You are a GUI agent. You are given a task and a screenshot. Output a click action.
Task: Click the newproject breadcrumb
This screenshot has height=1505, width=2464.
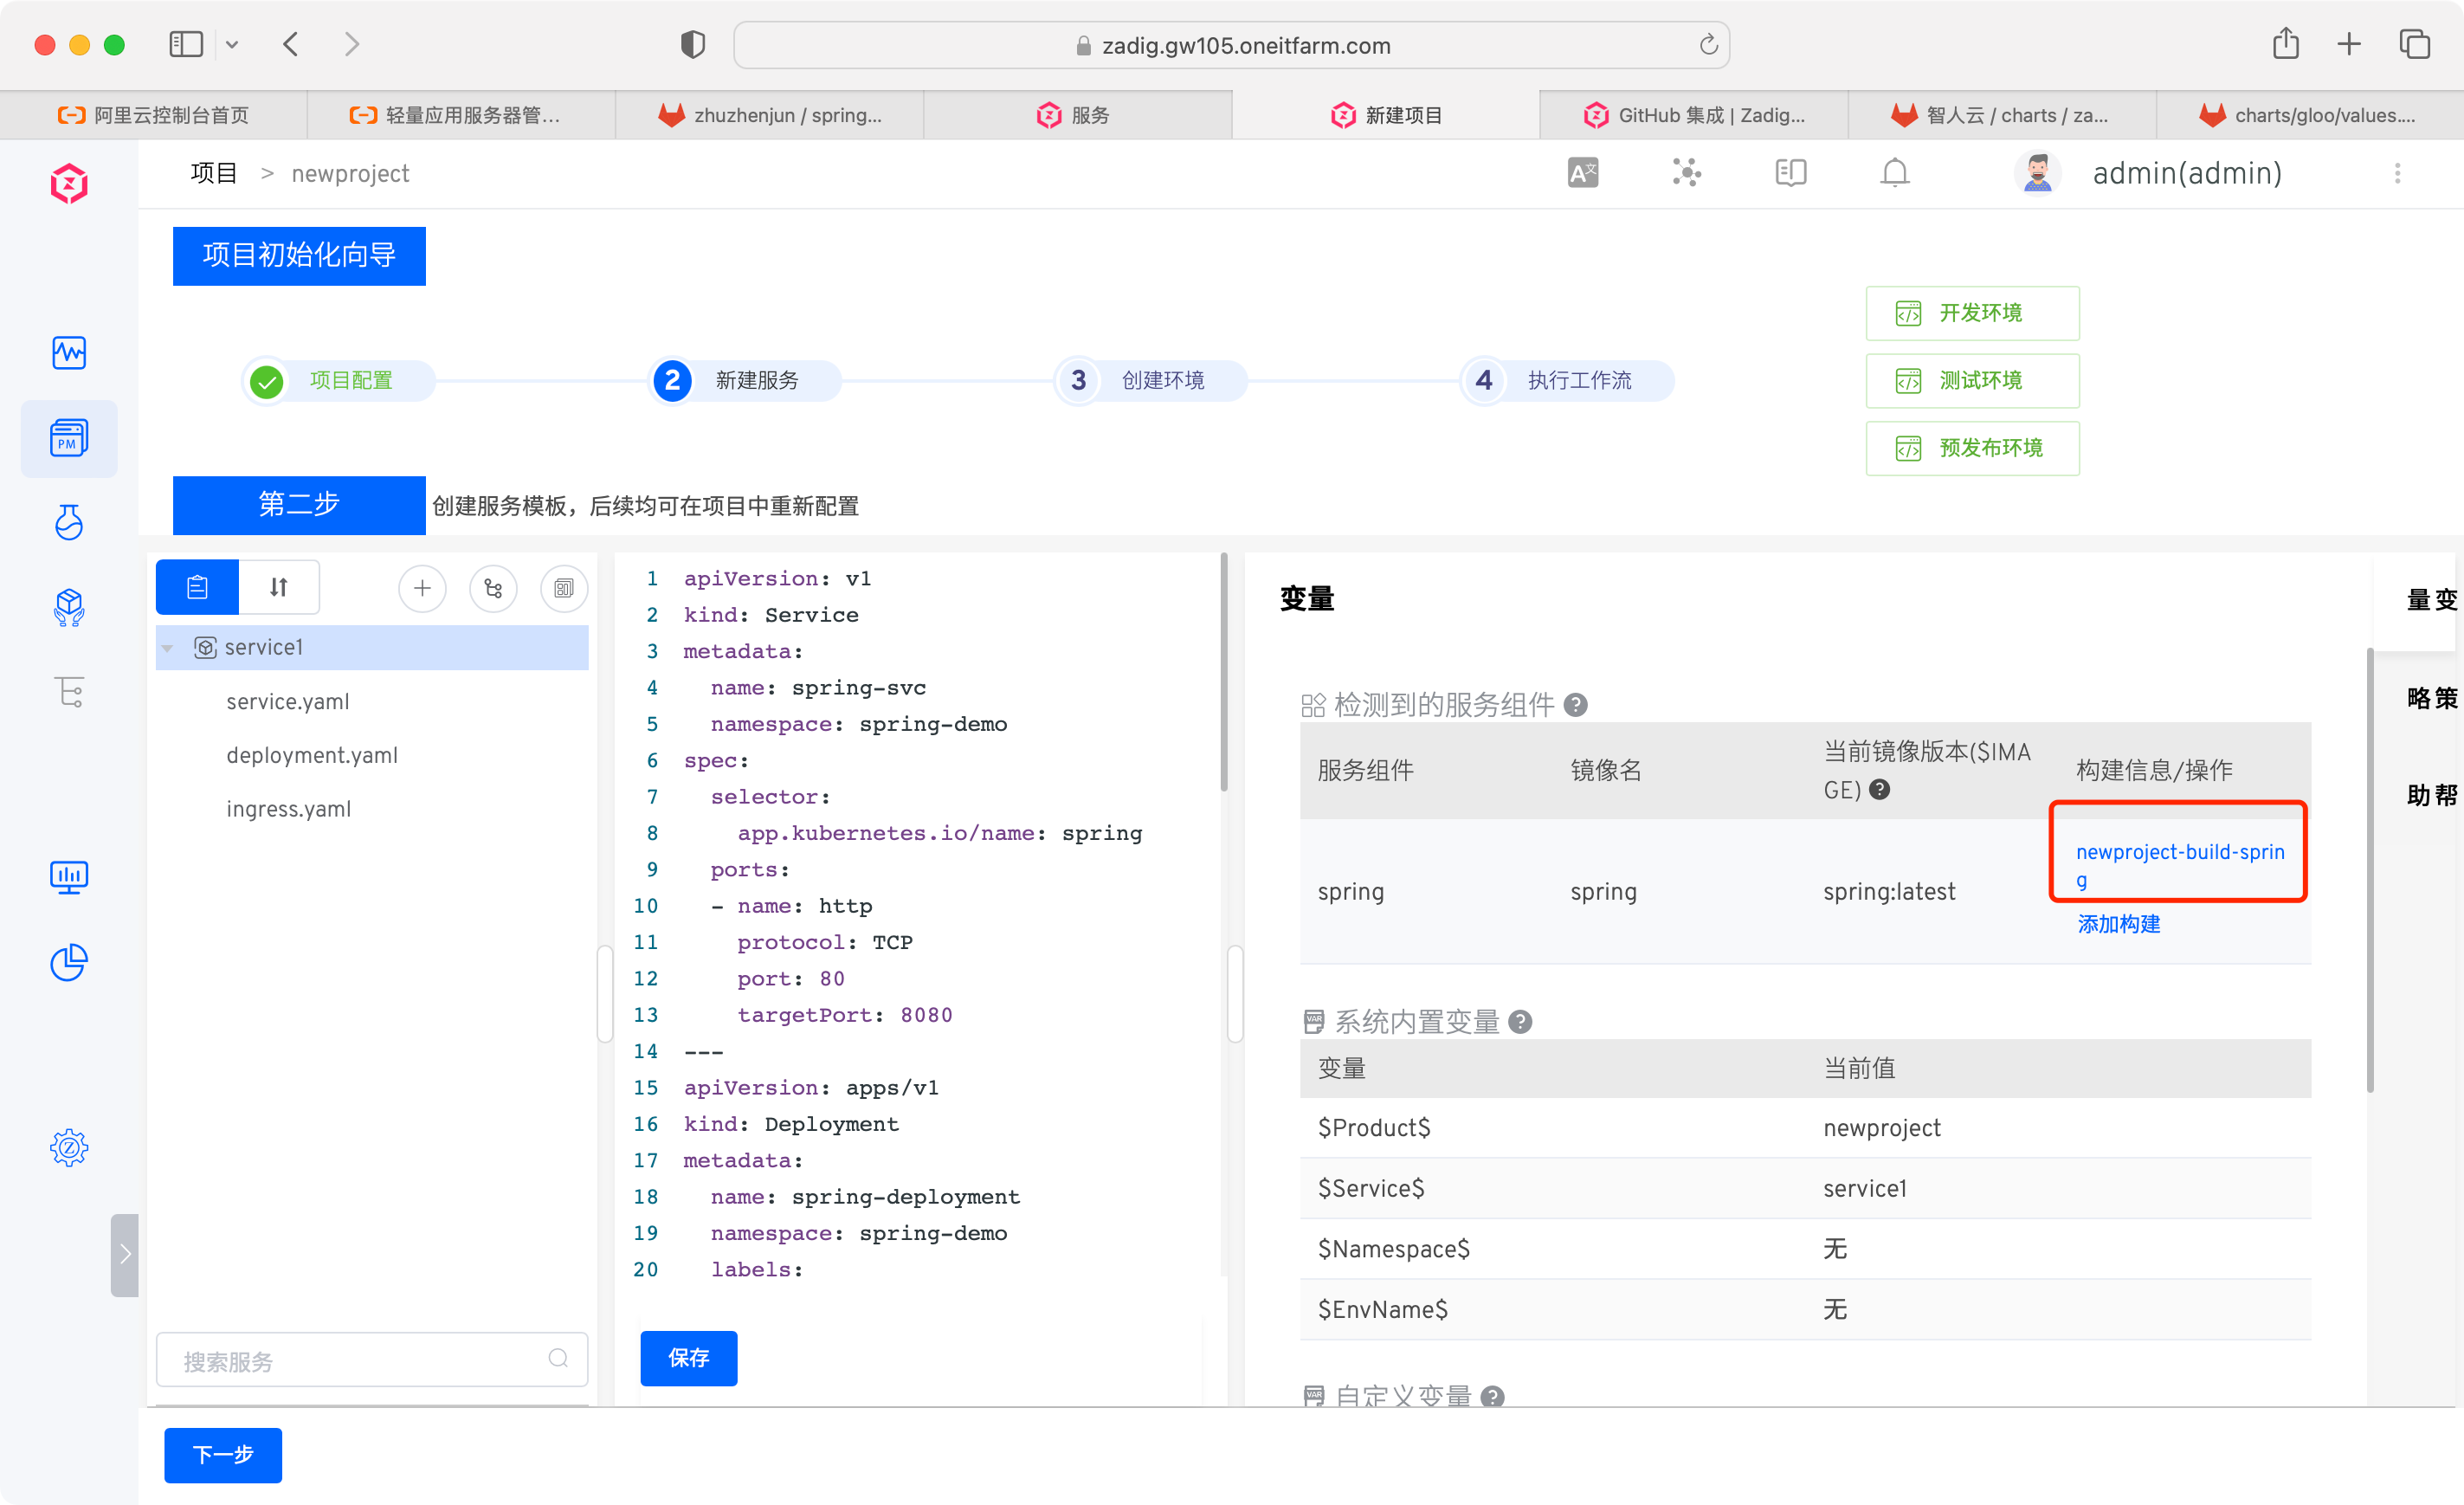coord(350,173)
